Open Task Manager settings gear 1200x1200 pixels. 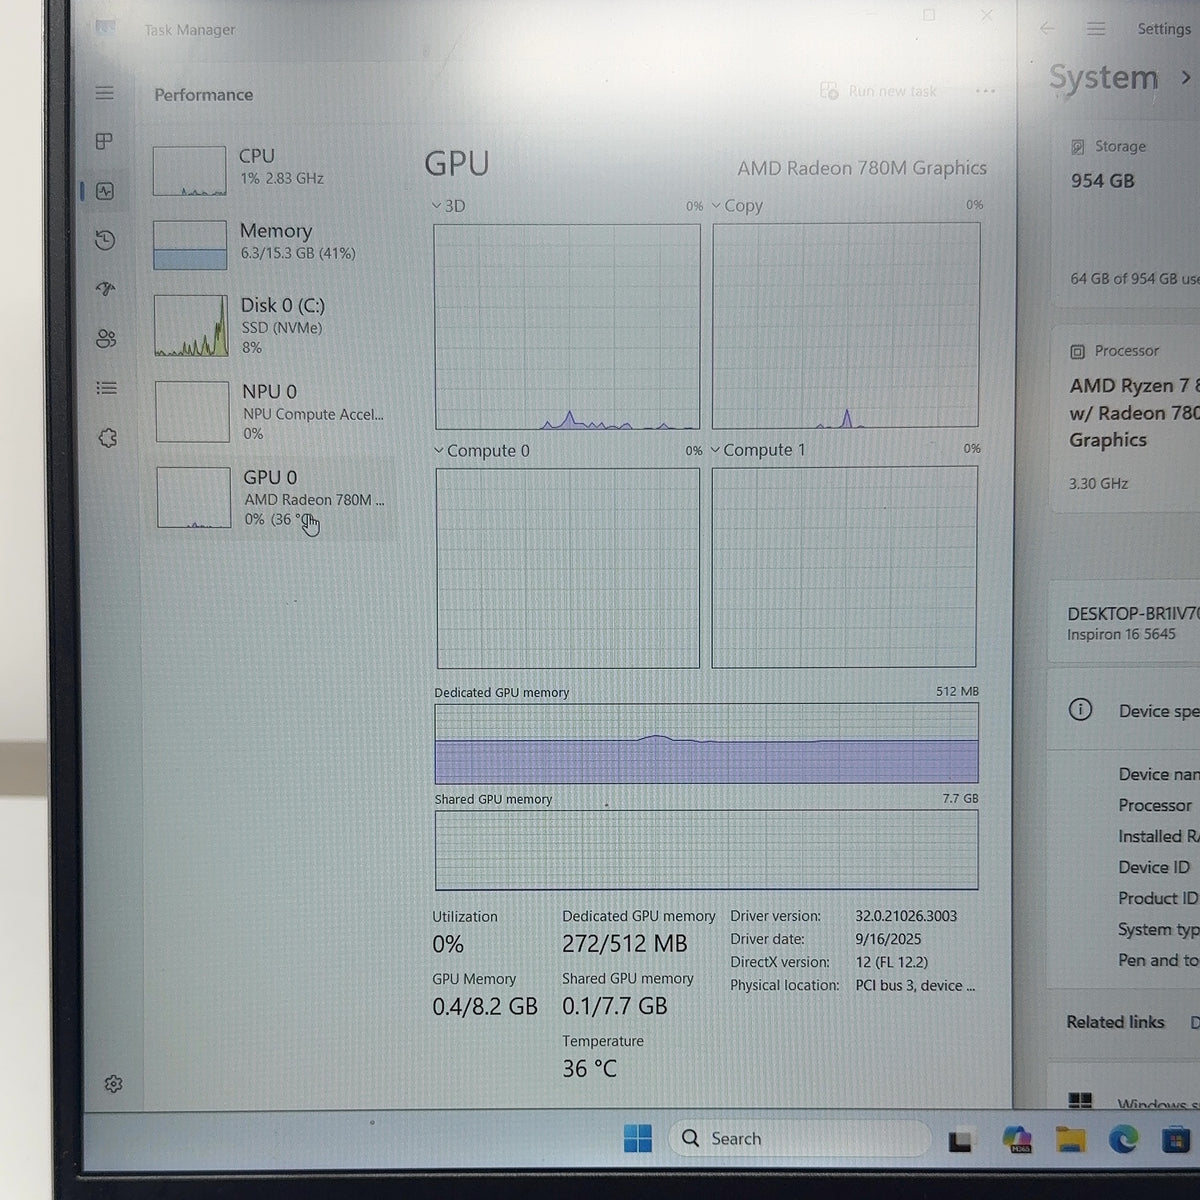(x=113, y=1084)
